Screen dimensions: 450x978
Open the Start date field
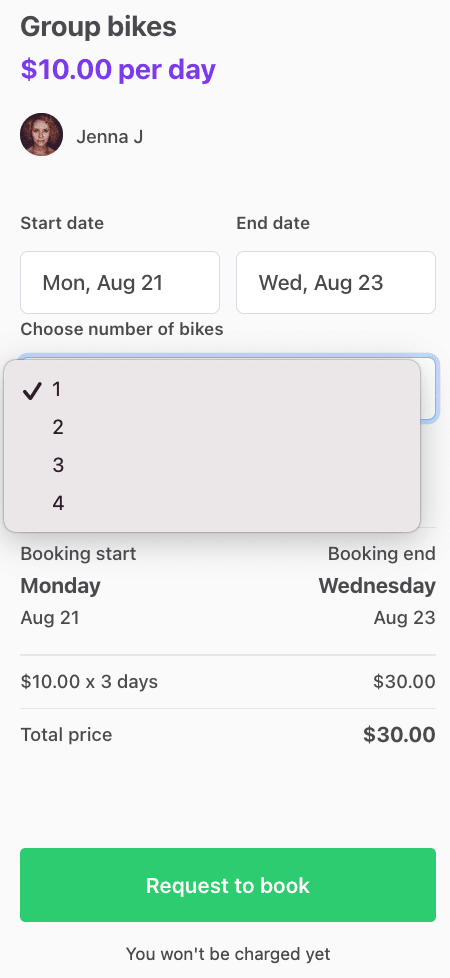120,283
